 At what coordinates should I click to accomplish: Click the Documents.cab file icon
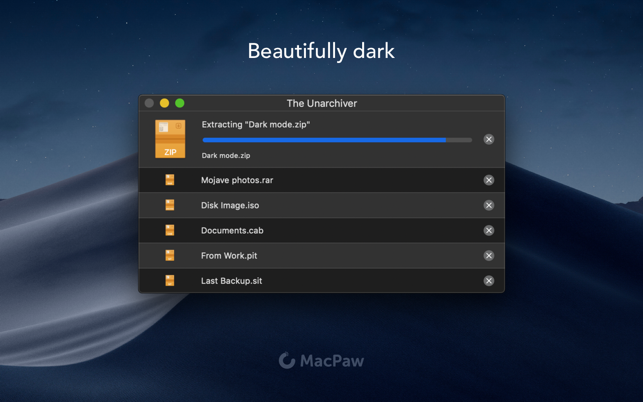tap(170, 230)
